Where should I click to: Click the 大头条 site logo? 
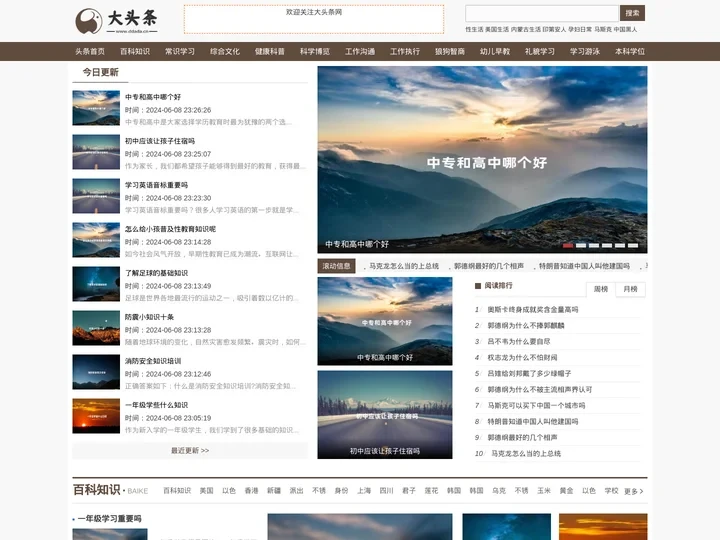[117, 21]
